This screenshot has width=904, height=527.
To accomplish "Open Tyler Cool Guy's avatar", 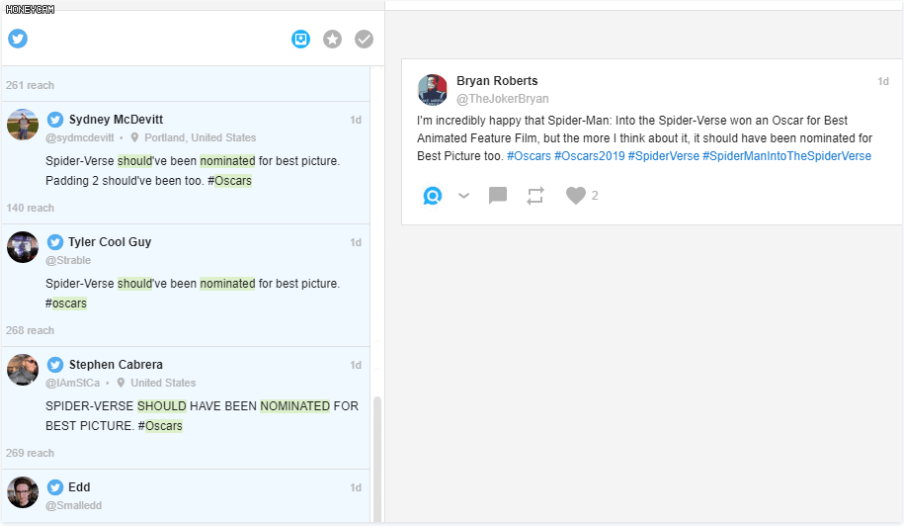I will (22, 247).
